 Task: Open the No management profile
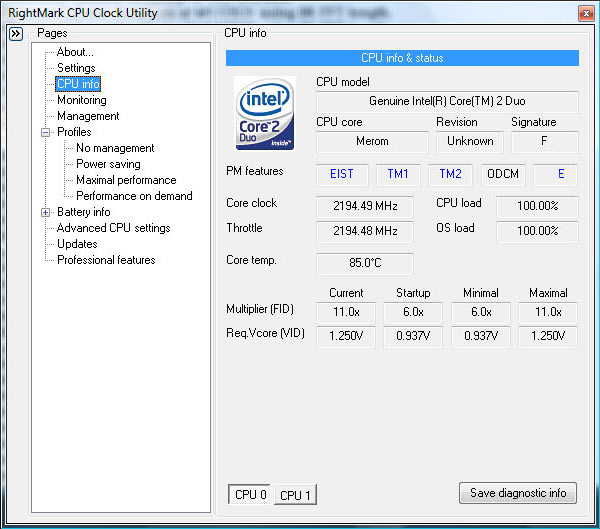pyautogui.click(x=115, y=148)
